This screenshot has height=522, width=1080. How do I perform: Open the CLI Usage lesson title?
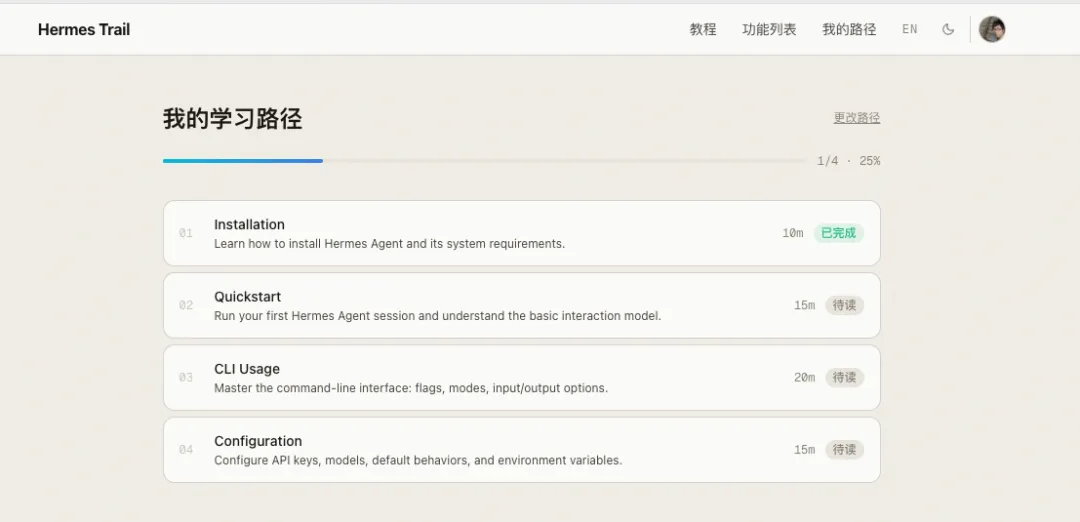click(247, 369)
